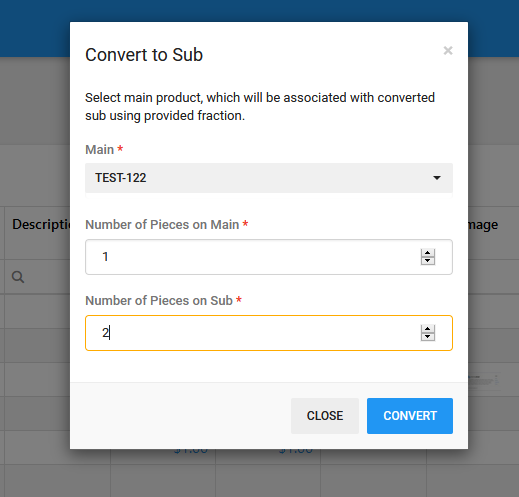Select the Image column header
The height and width of the screenshot is (497, 519).
click(483, 225)
